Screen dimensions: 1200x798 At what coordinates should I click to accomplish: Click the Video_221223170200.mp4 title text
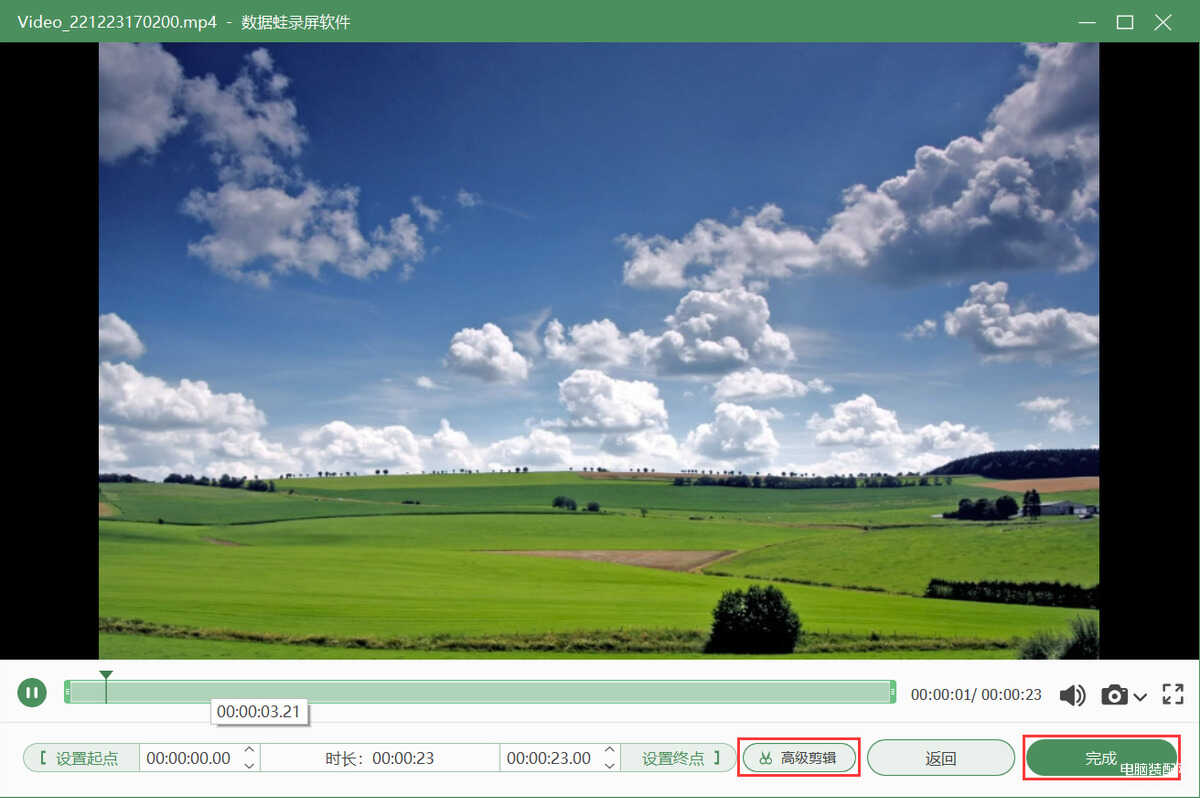click(x=117, y=21)
